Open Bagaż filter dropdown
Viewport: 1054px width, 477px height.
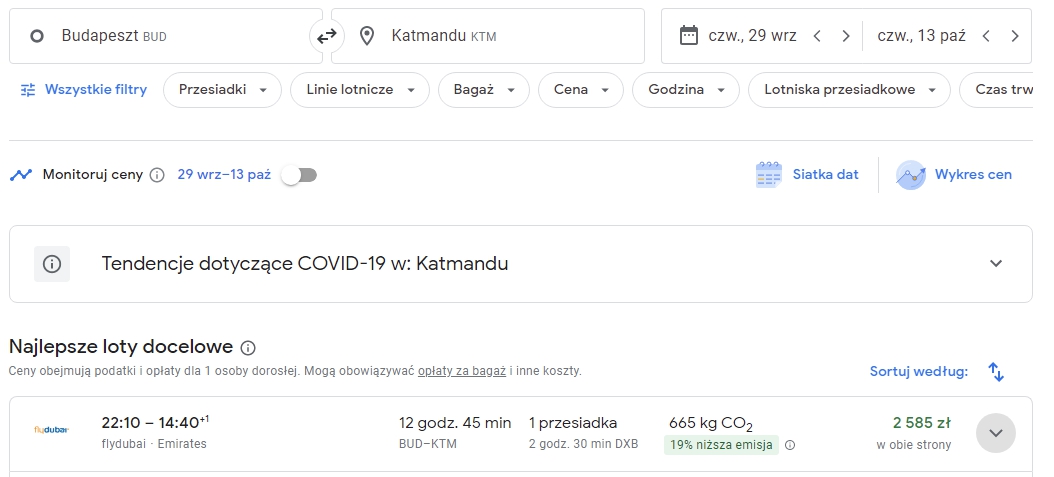484,90
